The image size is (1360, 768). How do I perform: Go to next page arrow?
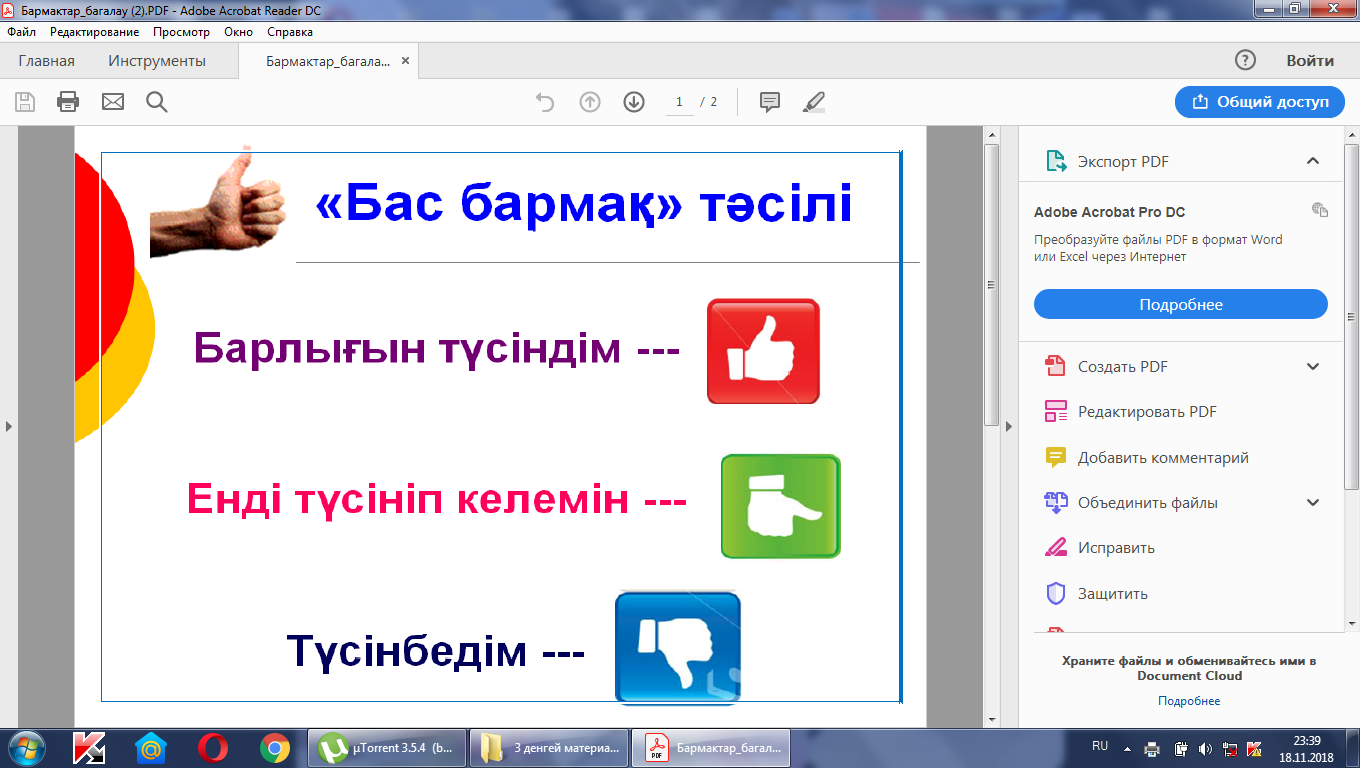634,102
